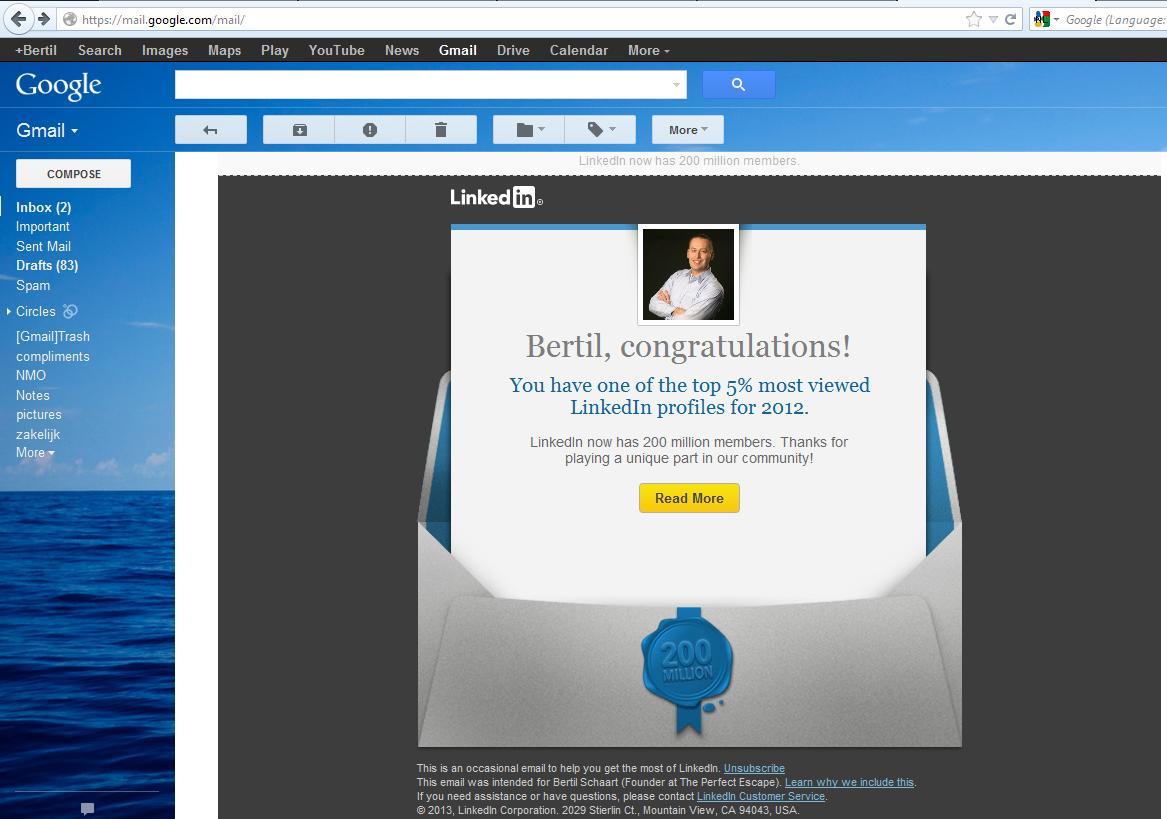Click the Circles icon next to label
This screenshot has width=1167, height=819.
(70, 311)
